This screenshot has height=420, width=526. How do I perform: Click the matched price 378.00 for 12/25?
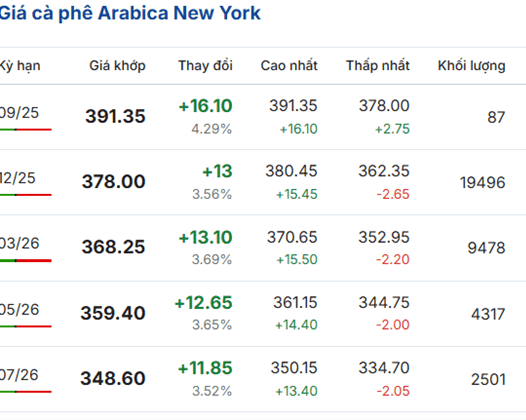(x=114, y=181)
